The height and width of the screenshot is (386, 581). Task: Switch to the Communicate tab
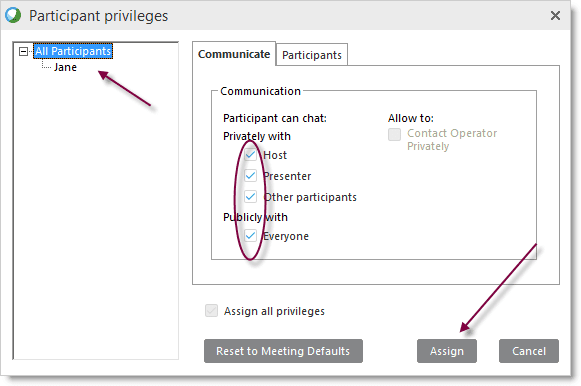[234, 54]
